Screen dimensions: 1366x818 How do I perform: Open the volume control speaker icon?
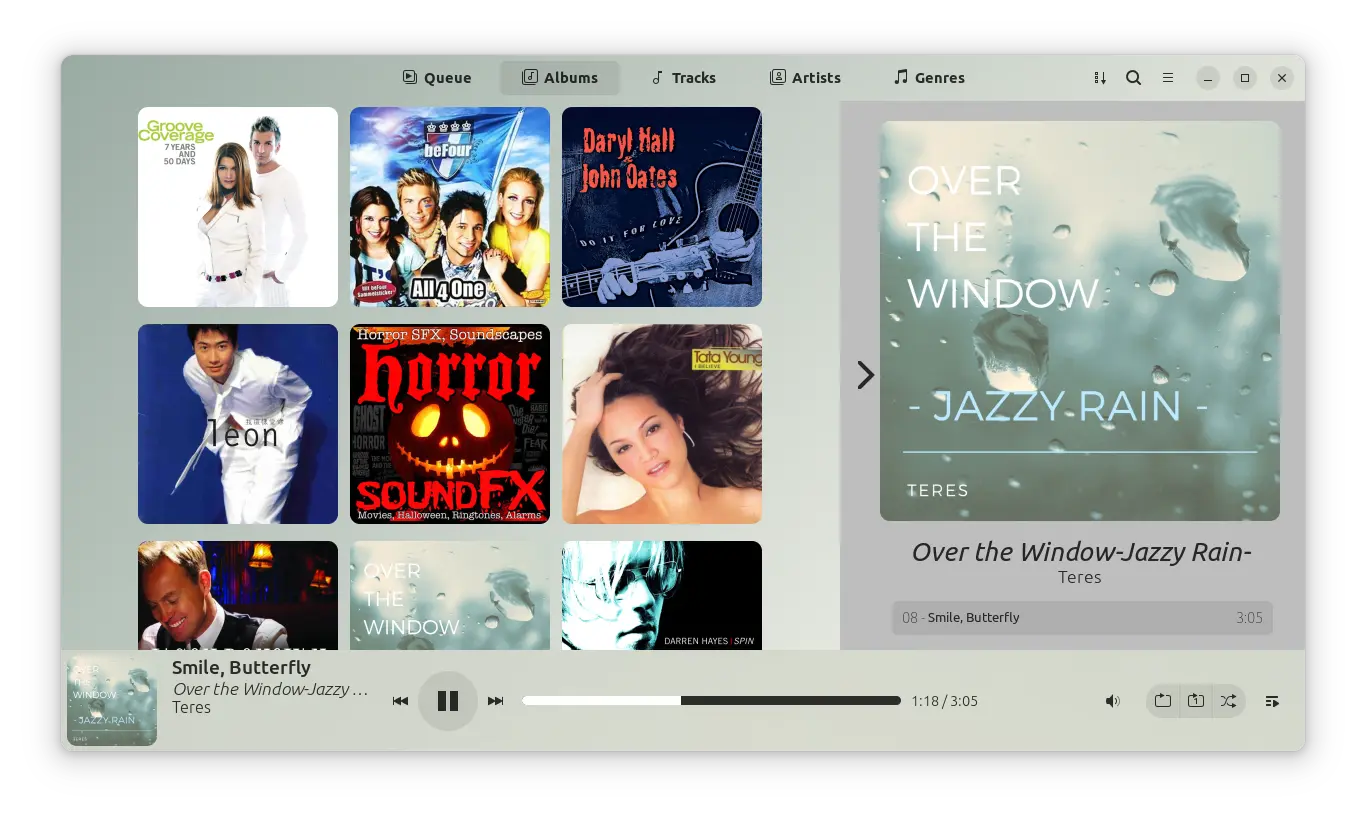(1112, 701)
